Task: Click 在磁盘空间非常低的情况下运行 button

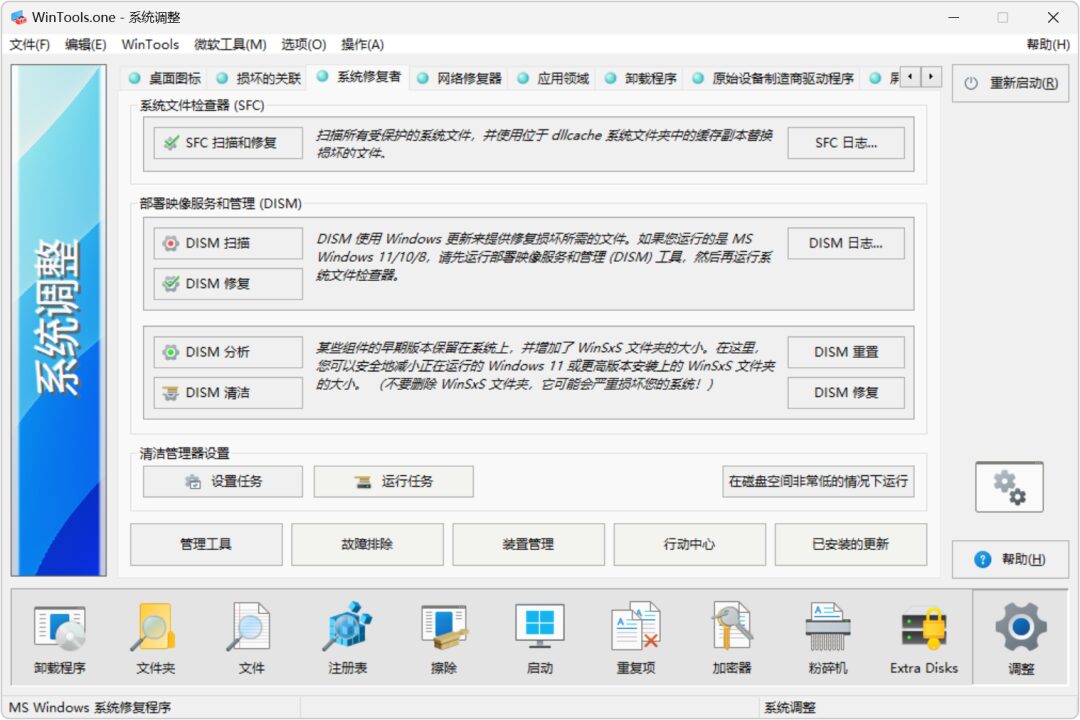Action: (818, 482)
